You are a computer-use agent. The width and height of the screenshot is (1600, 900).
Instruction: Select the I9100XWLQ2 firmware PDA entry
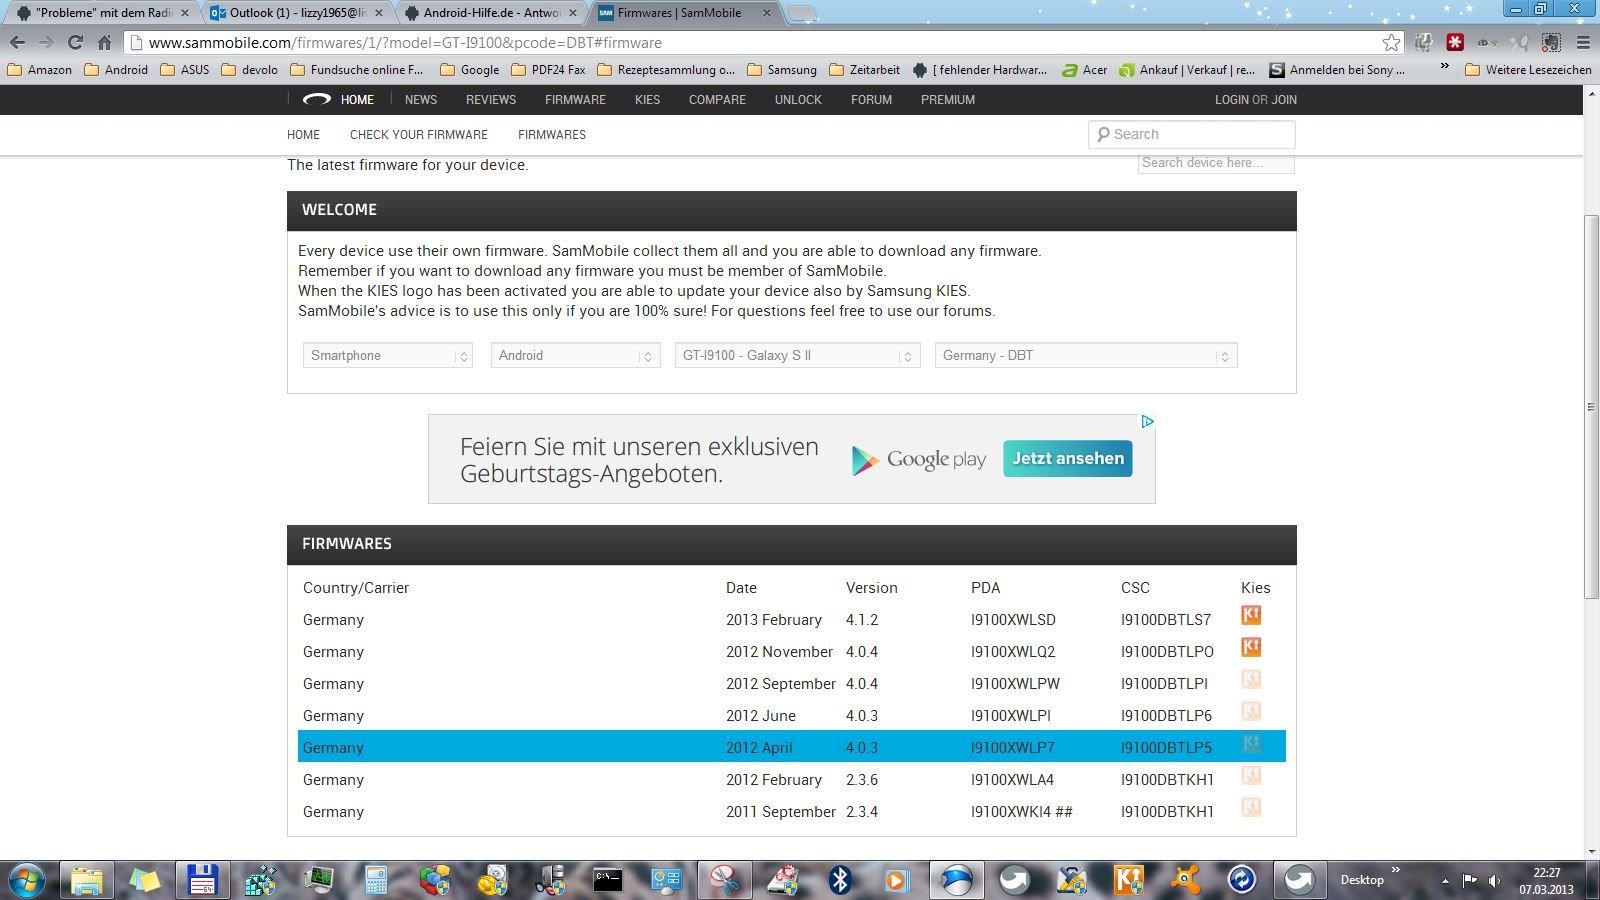tap(1013, 652)
